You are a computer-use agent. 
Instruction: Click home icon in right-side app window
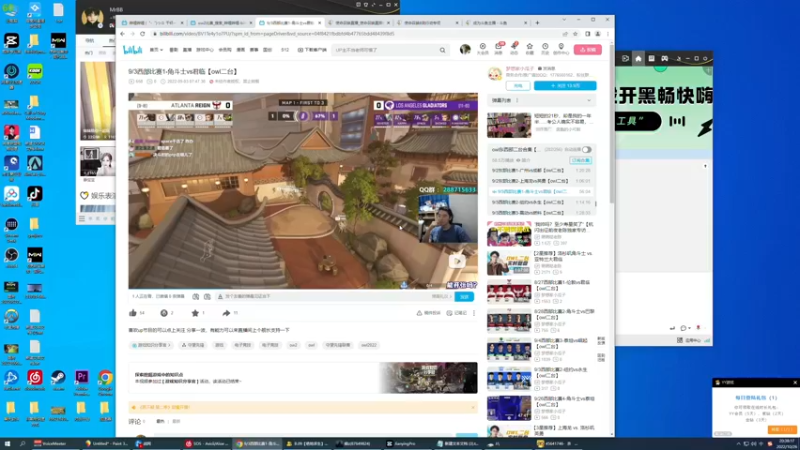(638, 59)
